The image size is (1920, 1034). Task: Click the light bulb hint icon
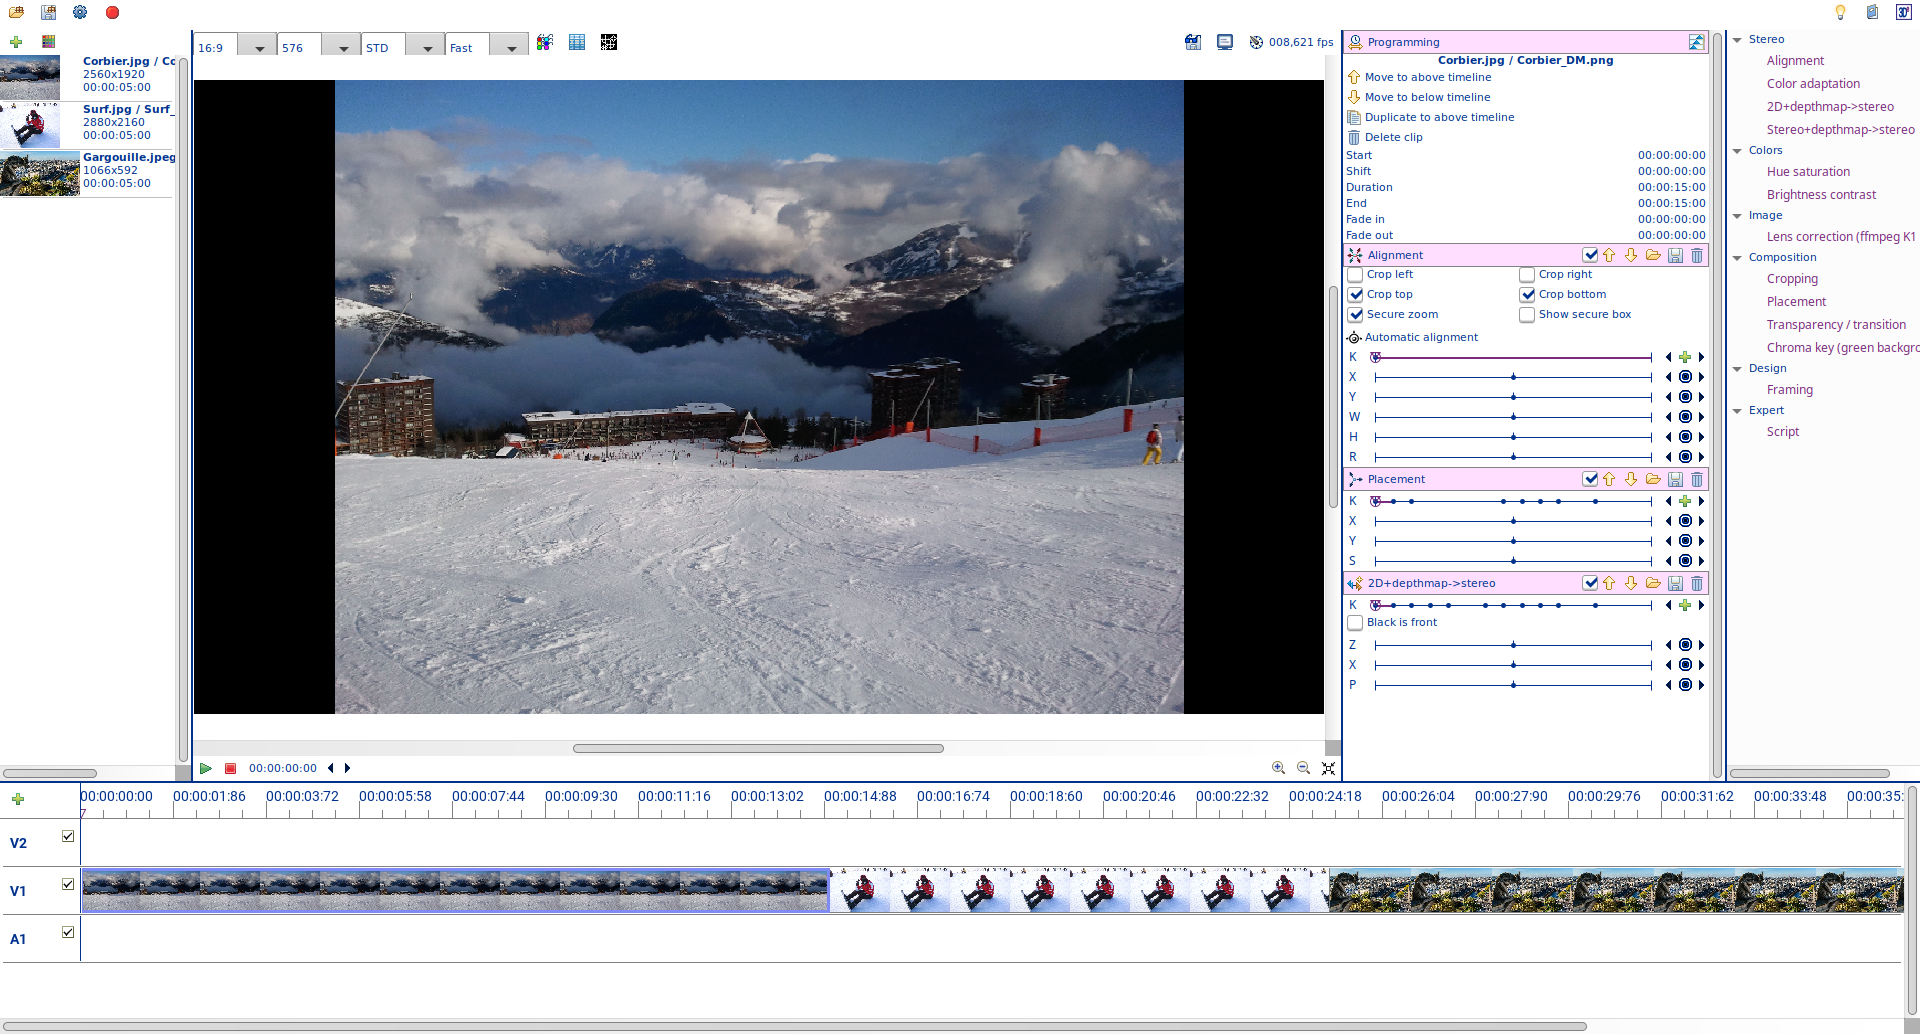[x=1839, y=13]
